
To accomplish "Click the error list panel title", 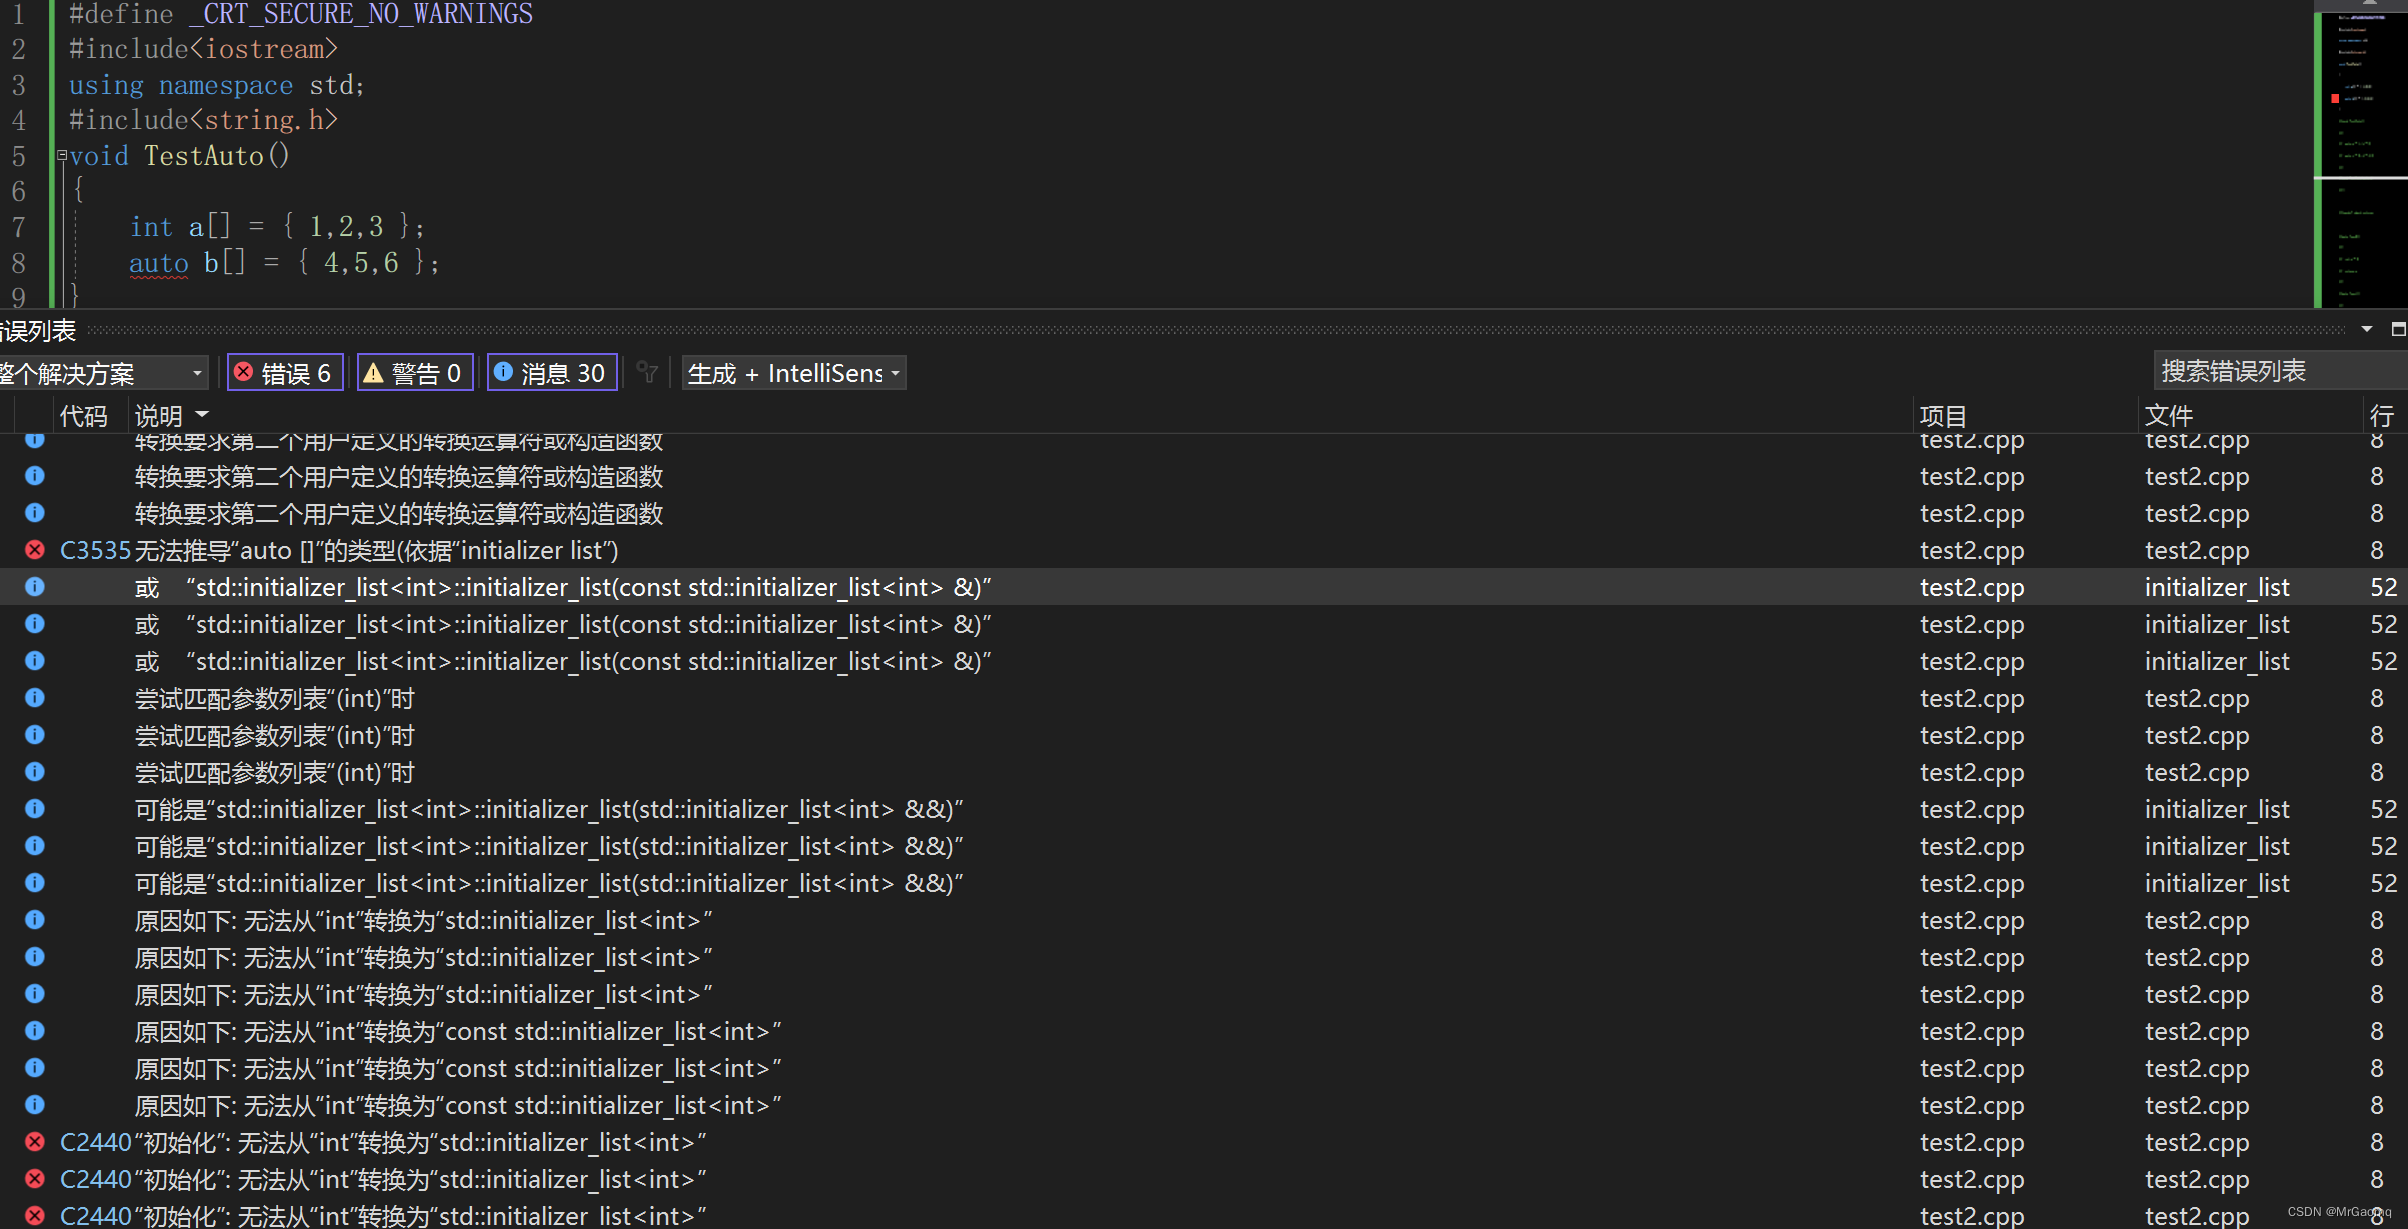I will click(38, 330).
